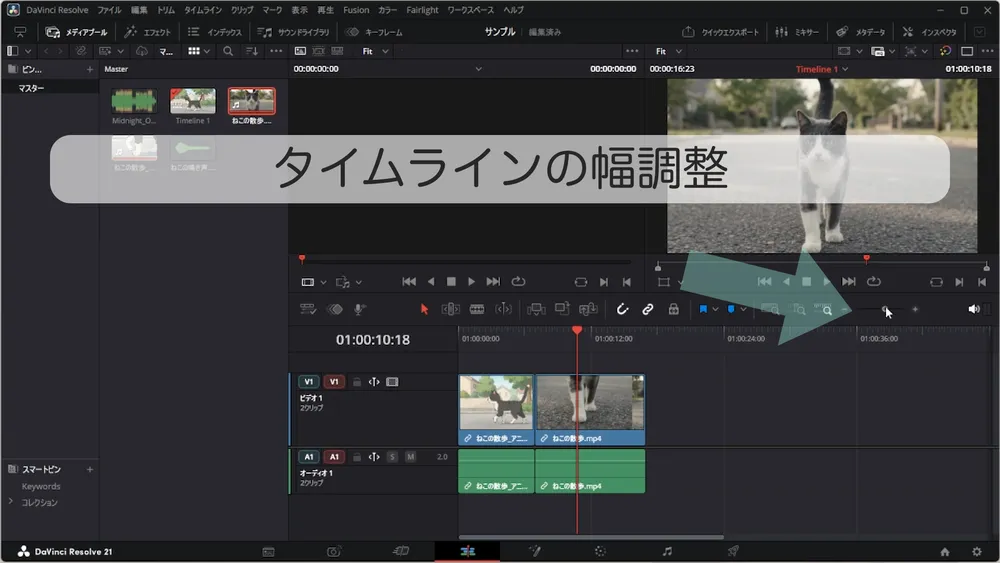Click the voiceover microphone icon

[x=360, y=309]
